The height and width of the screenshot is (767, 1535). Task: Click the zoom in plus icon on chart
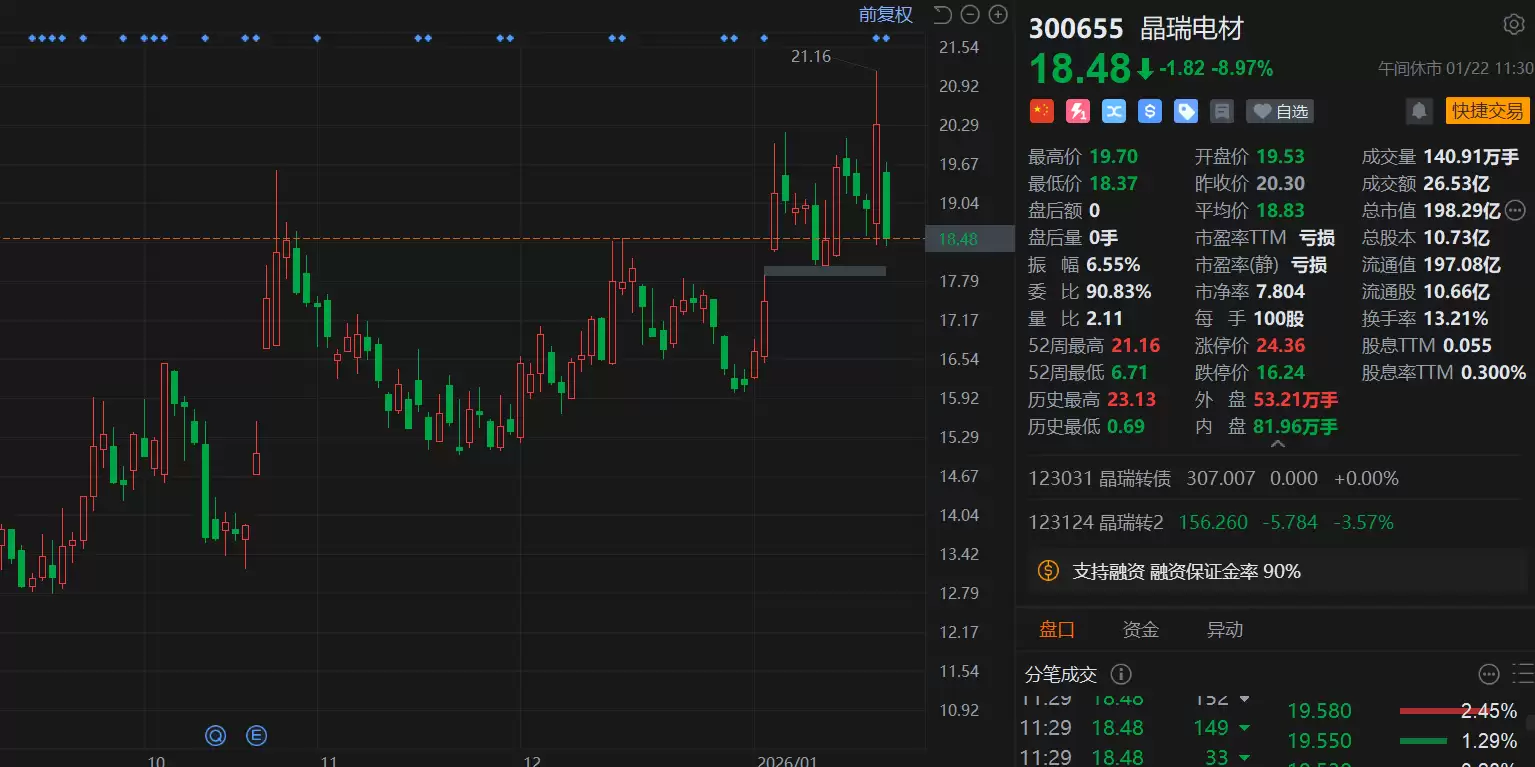pyautogui.click(x=997, y=14)
